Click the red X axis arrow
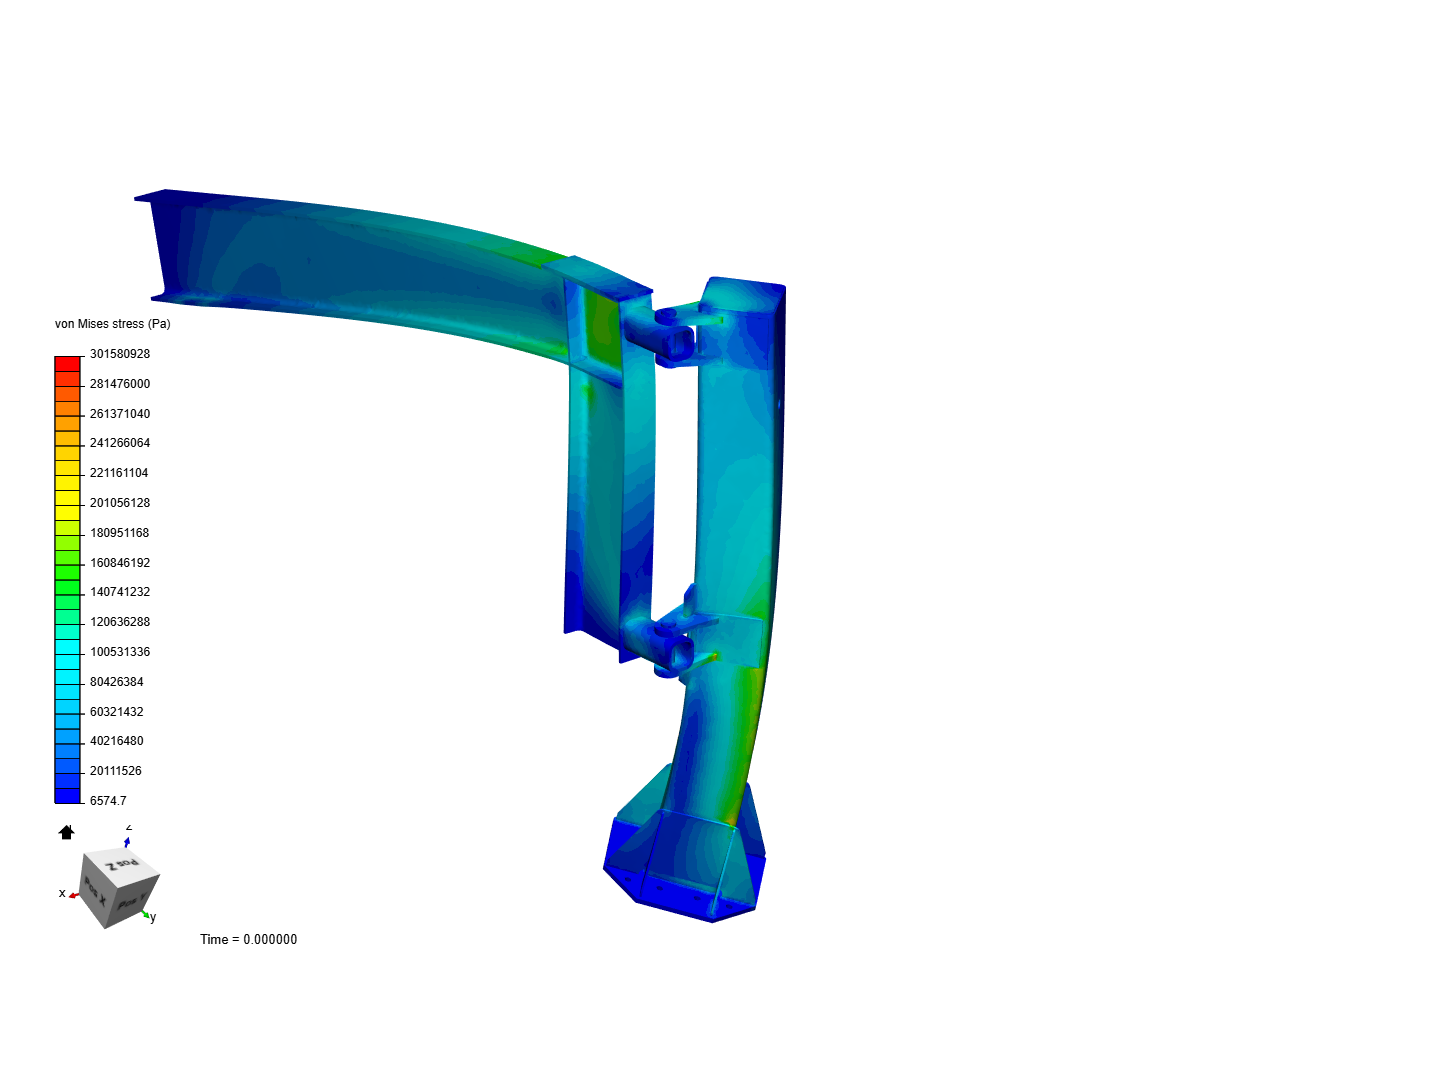This screenshot has height=1080, width=1440. point(74,895)
